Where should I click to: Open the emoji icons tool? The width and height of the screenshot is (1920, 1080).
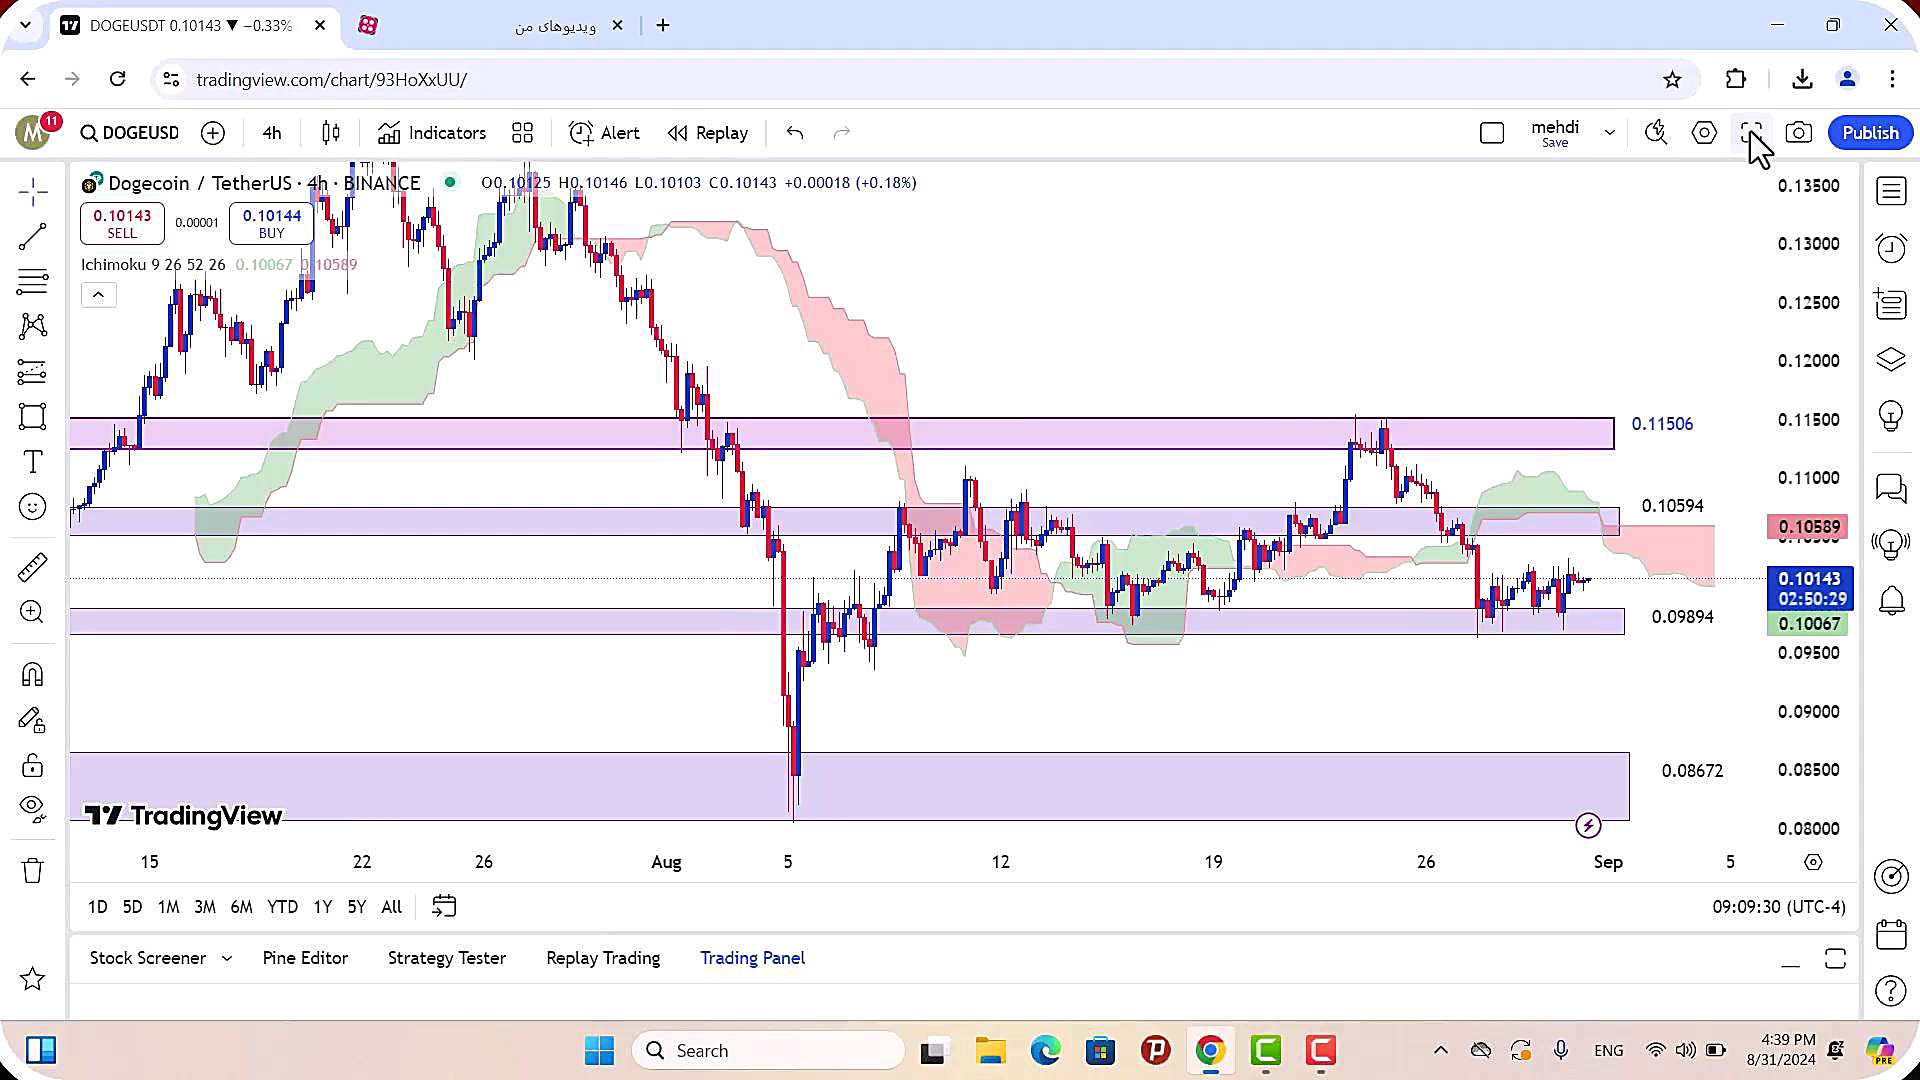(32, 507)
